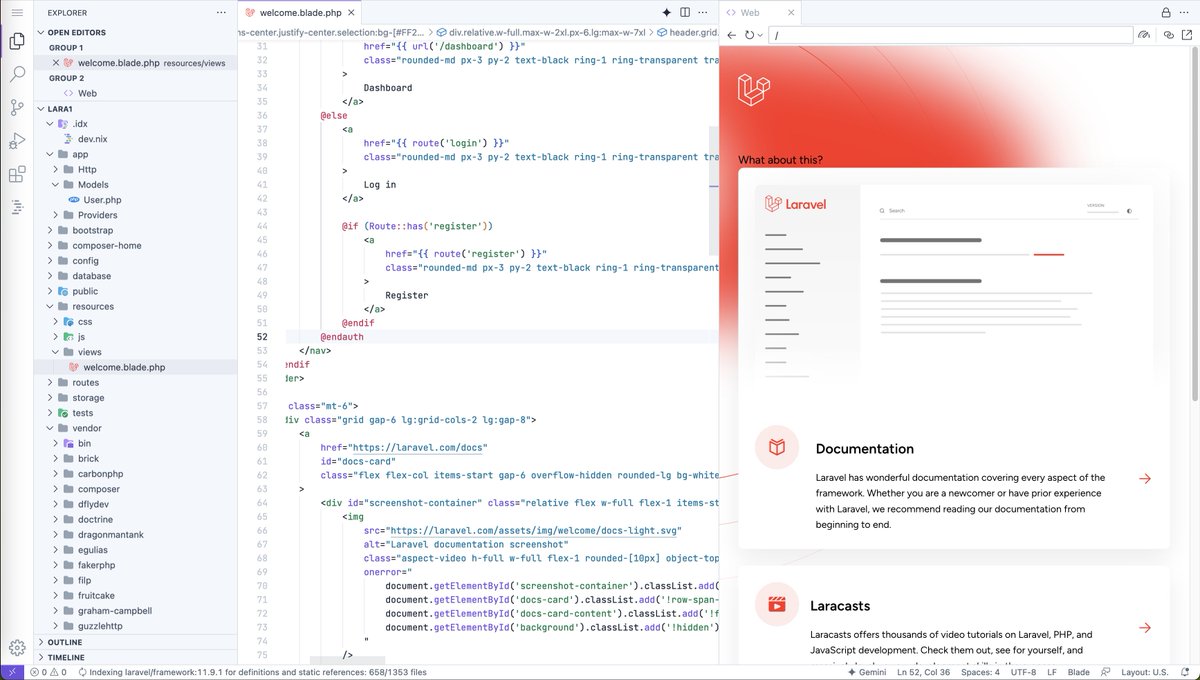This screenshot has width=1200, height=680.
Task: Open the Laracasts card arrow in preview
Action: 1145,628
